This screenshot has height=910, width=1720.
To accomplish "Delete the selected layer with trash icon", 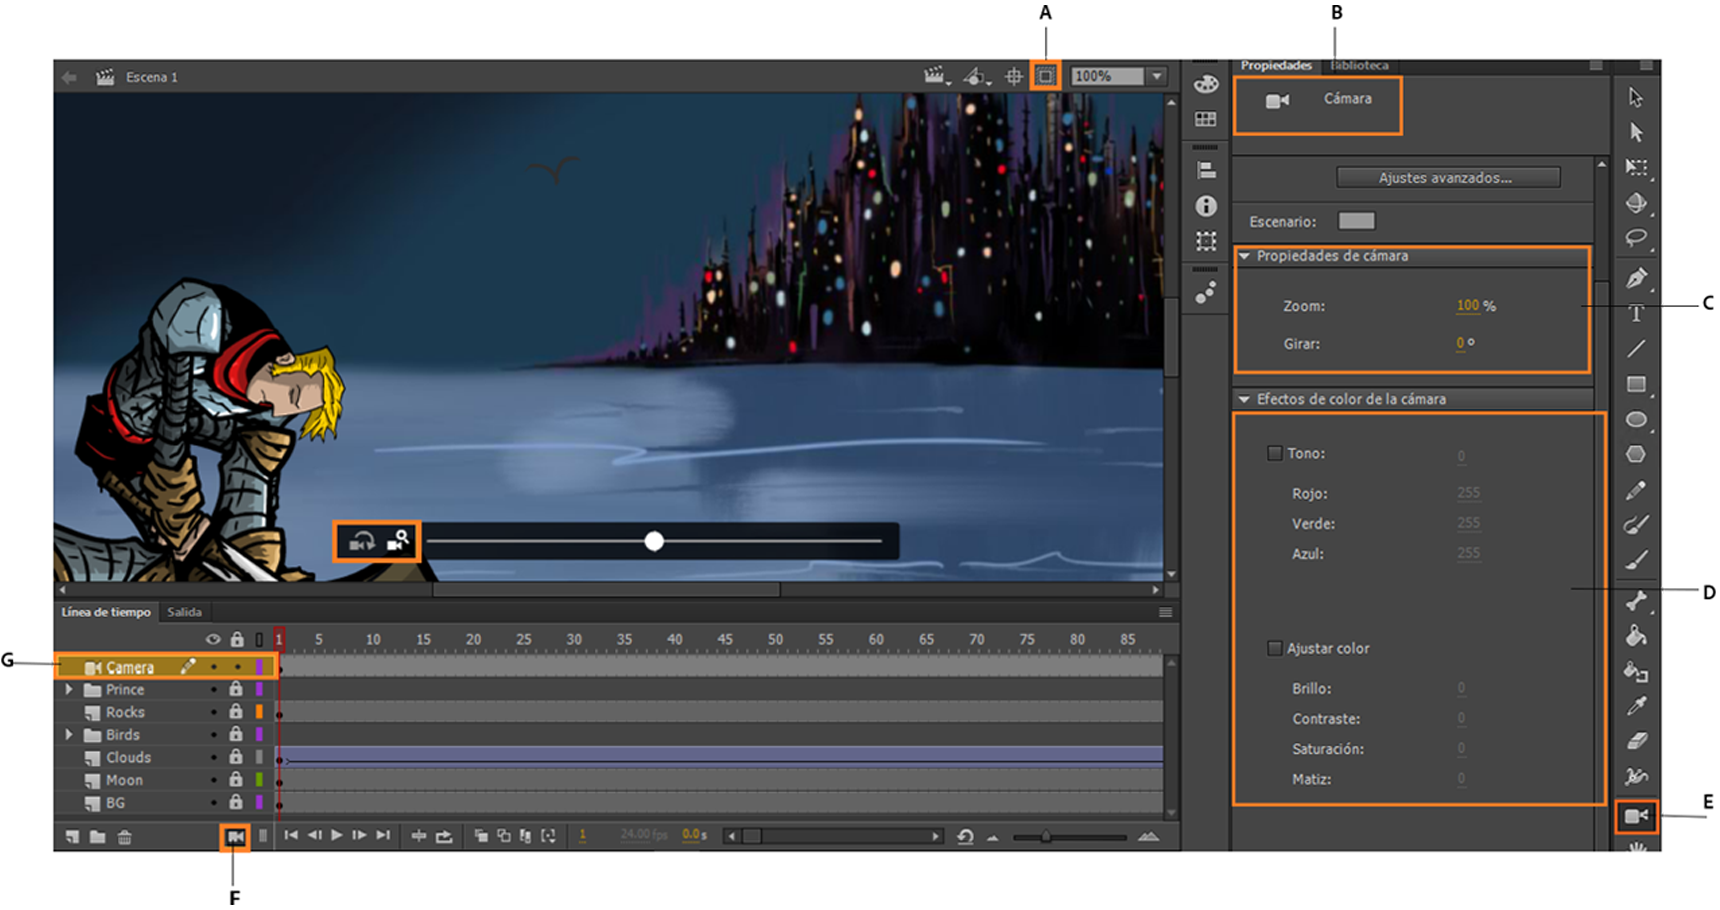I will [125, 837].
